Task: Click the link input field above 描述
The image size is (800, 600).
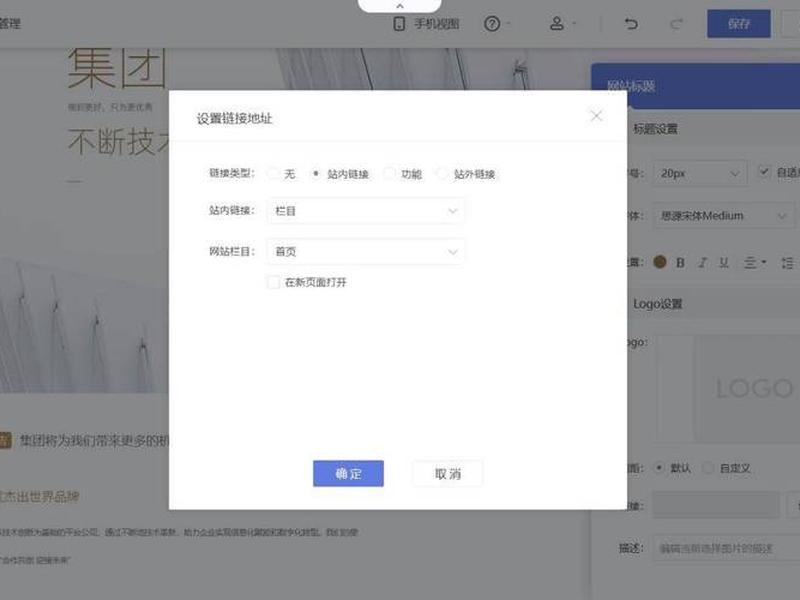Action: click(716, 505)
